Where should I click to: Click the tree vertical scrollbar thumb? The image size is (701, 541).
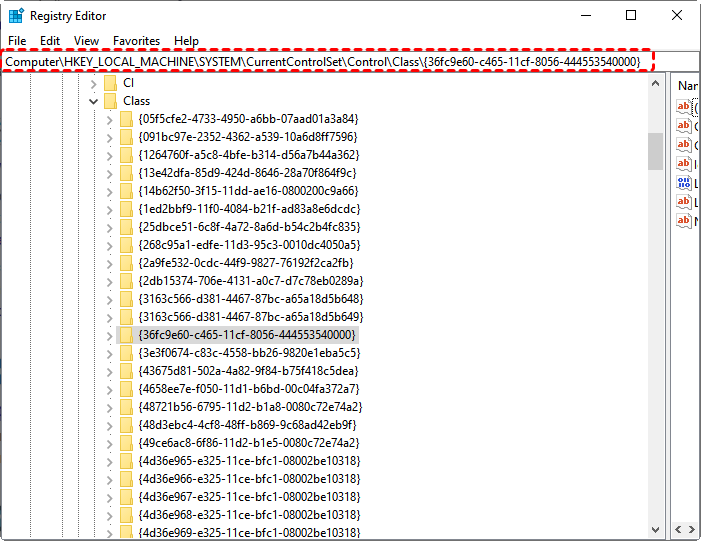(655, 151)
